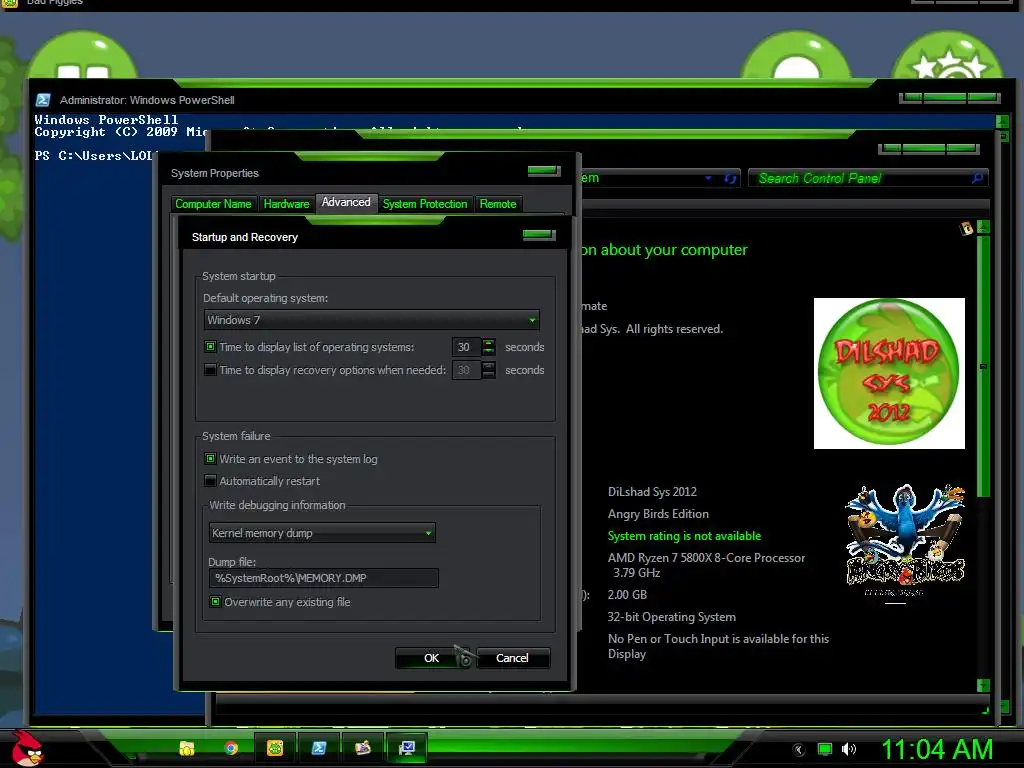Viewport: 1024px width, 768px height.
Task: Toggle 'Overwrite any existing file' checkbox
Action: 216,601
